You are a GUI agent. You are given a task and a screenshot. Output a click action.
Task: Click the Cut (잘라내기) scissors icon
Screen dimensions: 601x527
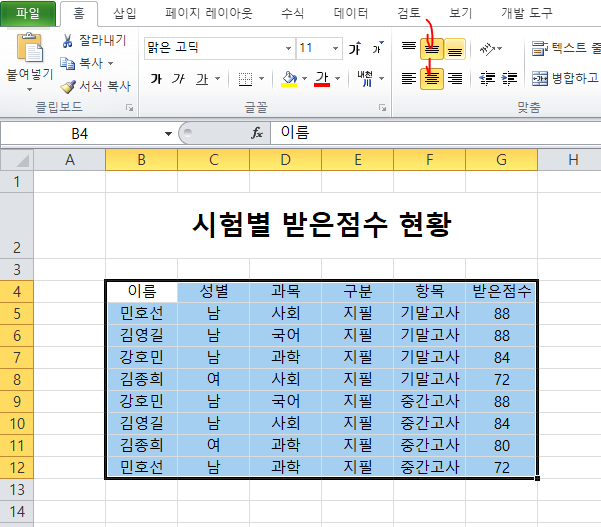pos(67,41)
